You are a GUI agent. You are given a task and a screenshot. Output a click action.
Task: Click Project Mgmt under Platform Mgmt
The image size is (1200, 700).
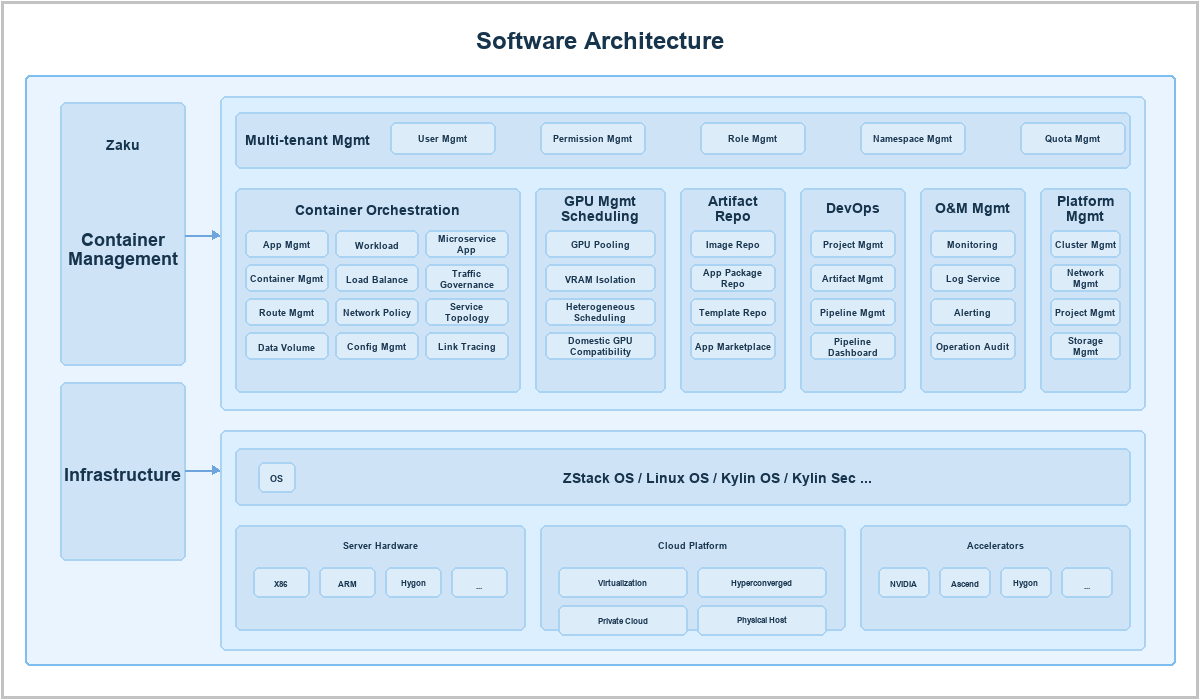pyautogui.click(x=1085, y=313)
